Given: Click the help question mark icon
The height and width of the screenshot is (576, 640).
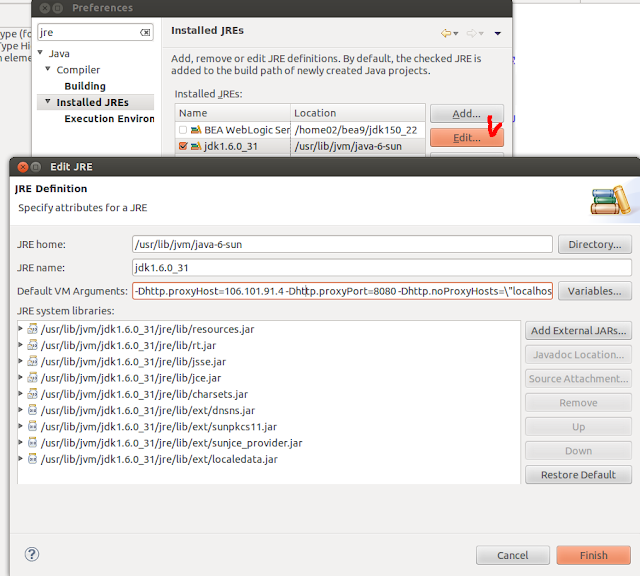Looking at the screenshot, I should tap(32, 554).
